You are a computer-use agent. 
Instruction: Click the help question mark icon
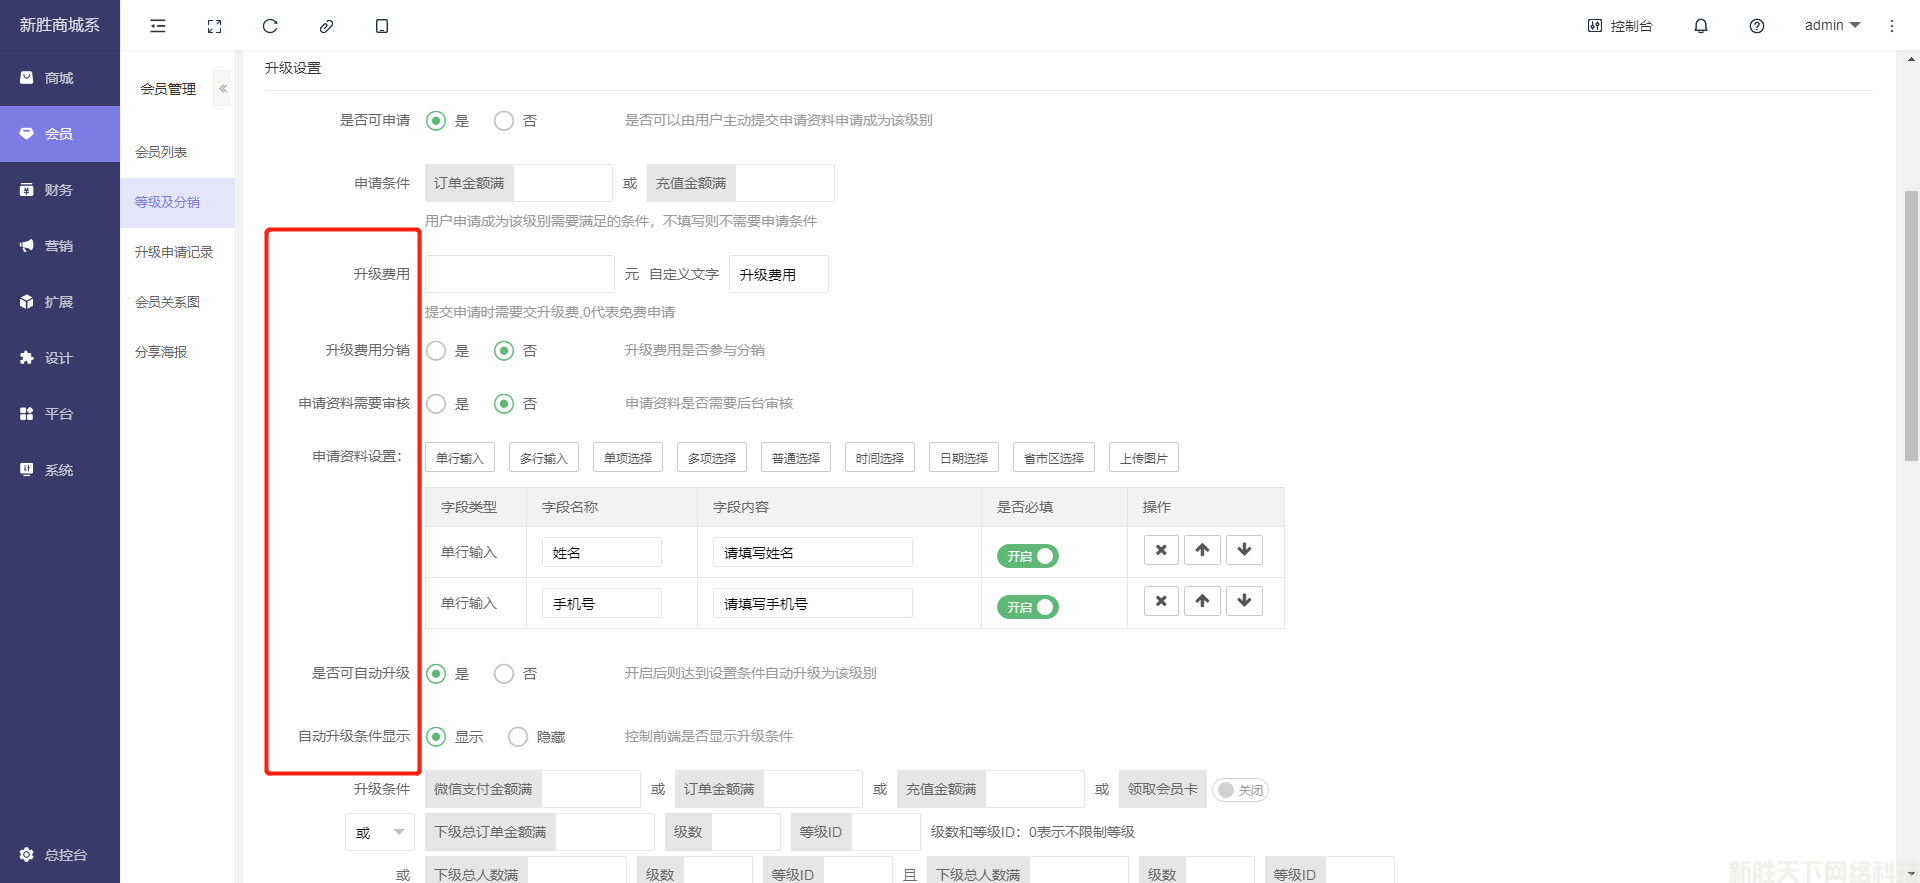point(1756,26)
